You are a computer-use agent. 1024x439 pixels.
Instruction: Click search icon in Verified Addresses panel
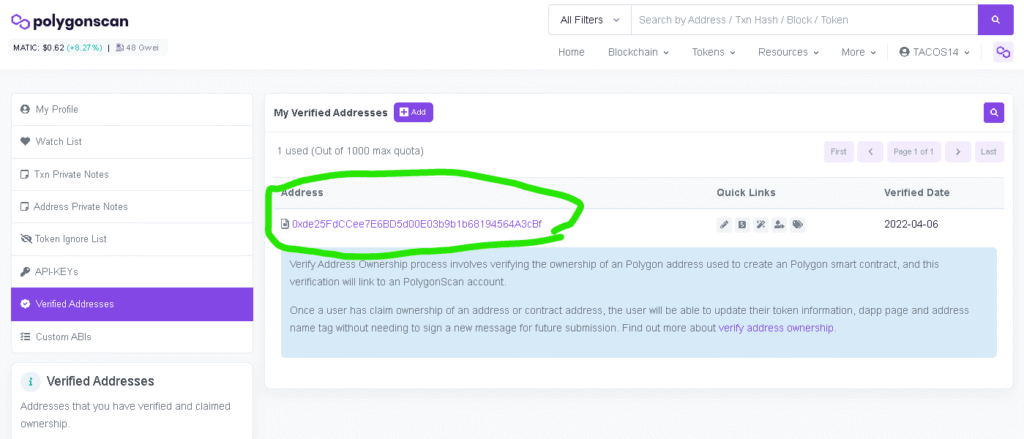(x=993, y=113)
